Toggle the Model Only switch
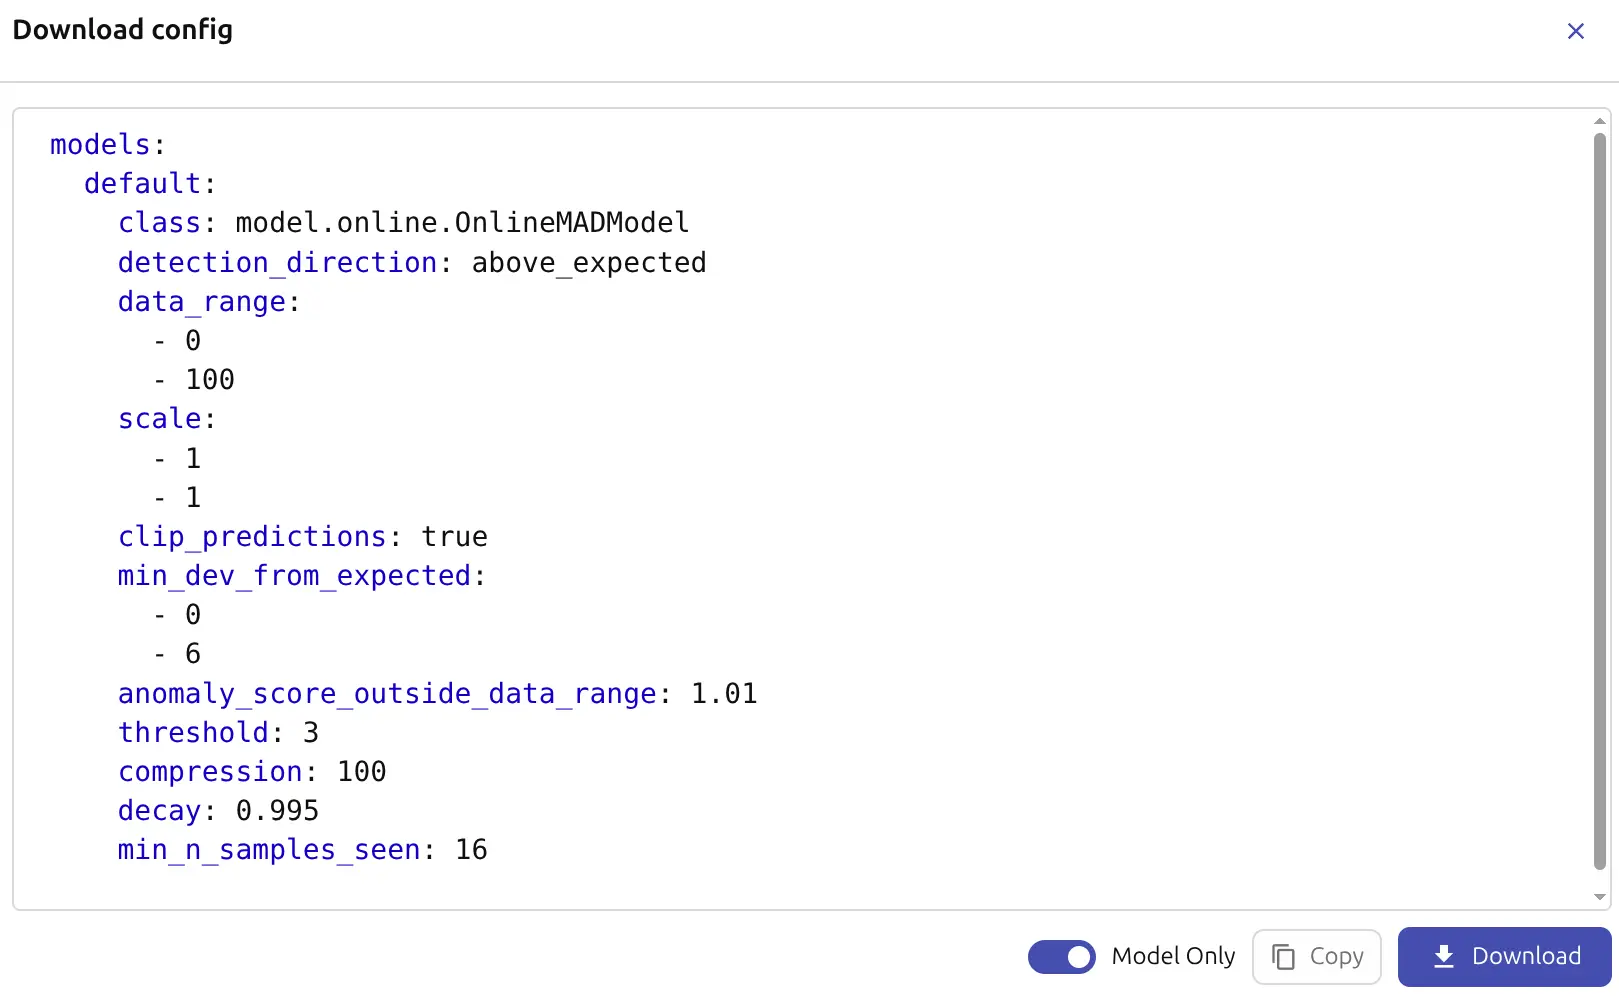Viewport: 1619px width, 999px height. [x=1061, y=957]
